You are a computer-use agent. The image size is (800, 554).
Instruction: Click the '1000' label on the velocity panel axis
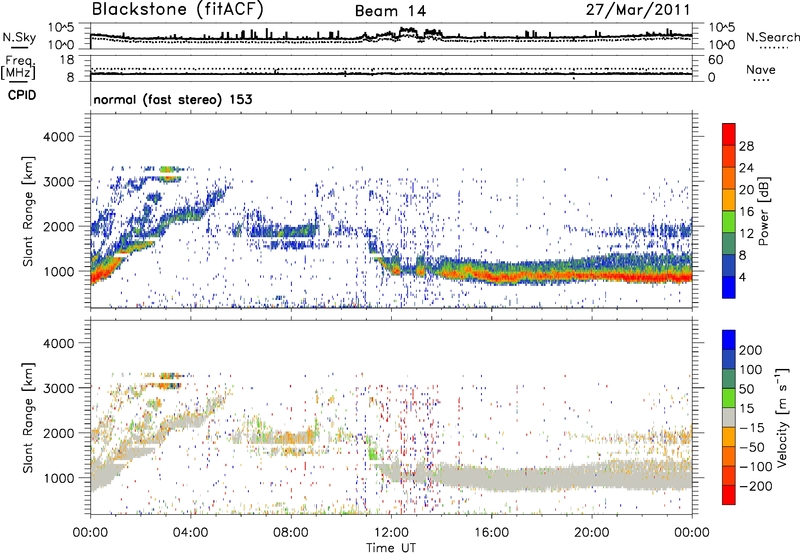coord(58,478)
